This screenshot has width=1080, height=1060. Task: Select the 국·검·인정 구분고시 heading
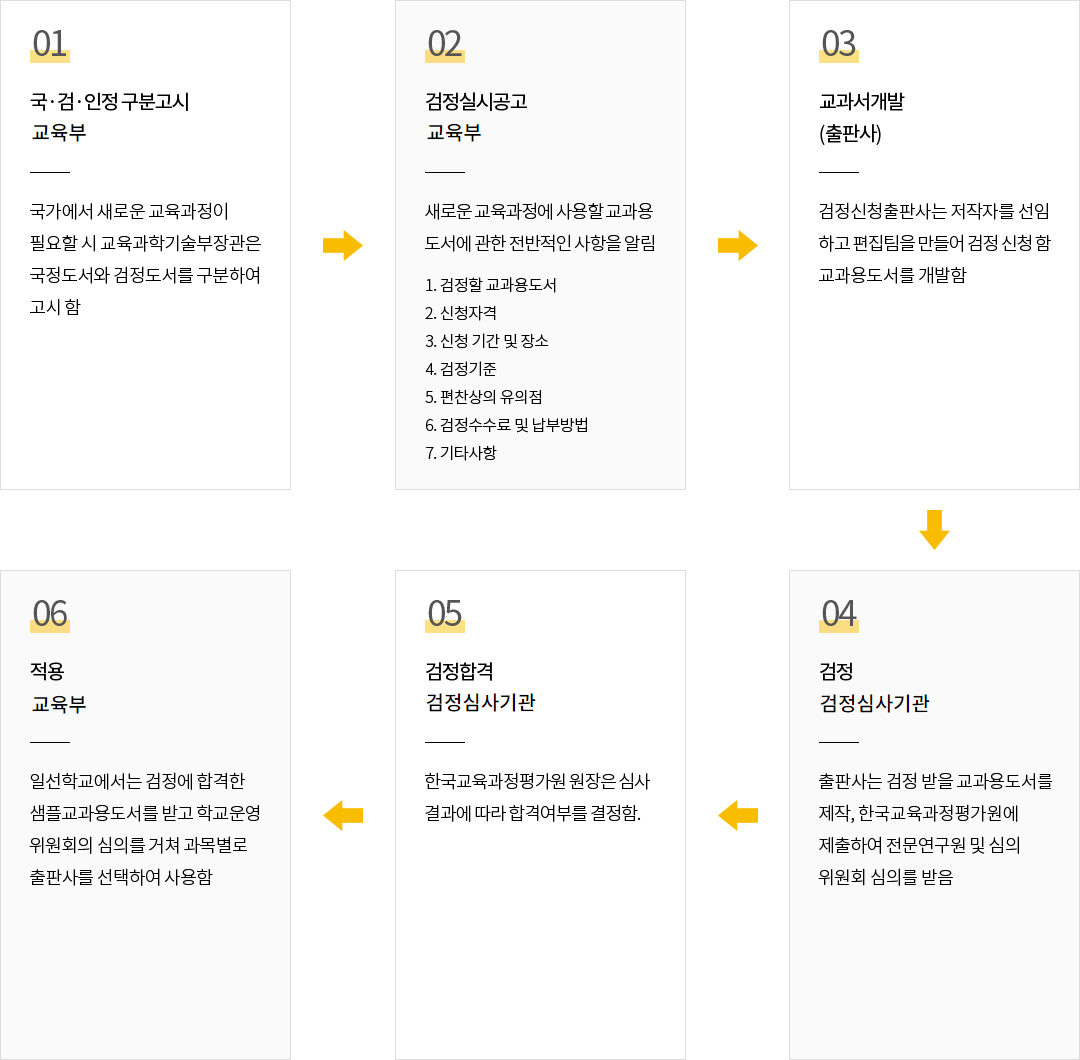[x=110, y=101]
